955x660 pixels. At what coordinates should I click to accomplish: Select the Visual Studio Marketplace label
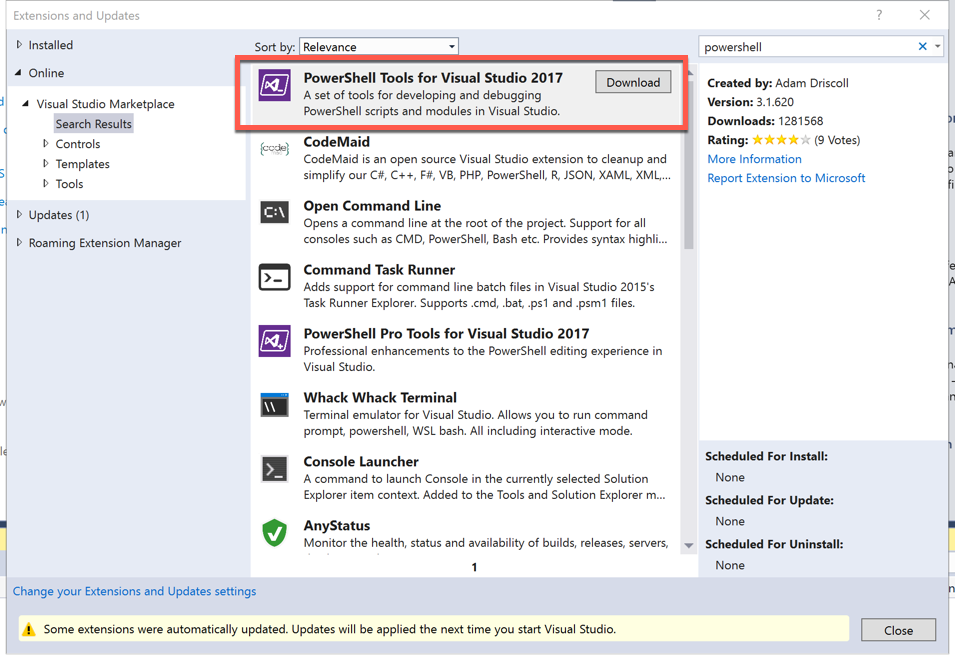click(105, 104)
